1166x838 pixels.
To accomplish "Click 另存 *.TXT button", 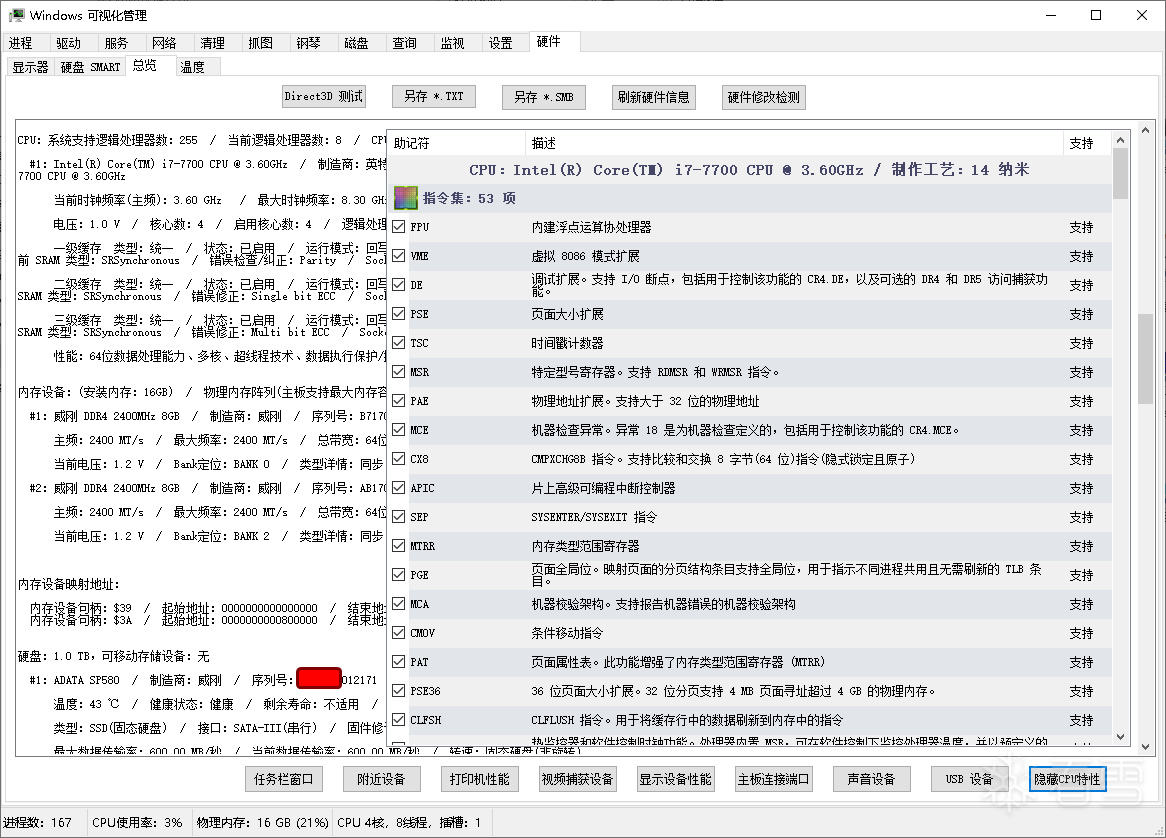I will [434, 97].
